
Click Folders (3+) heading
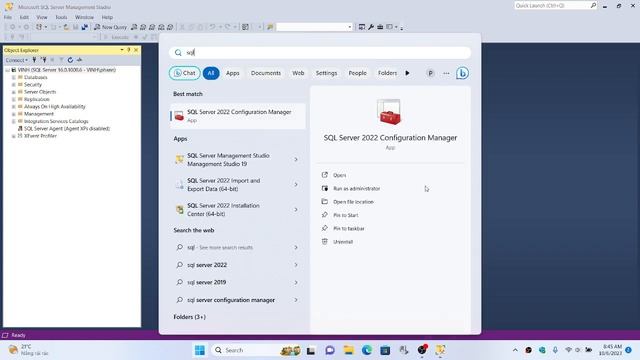click(189, 317)
